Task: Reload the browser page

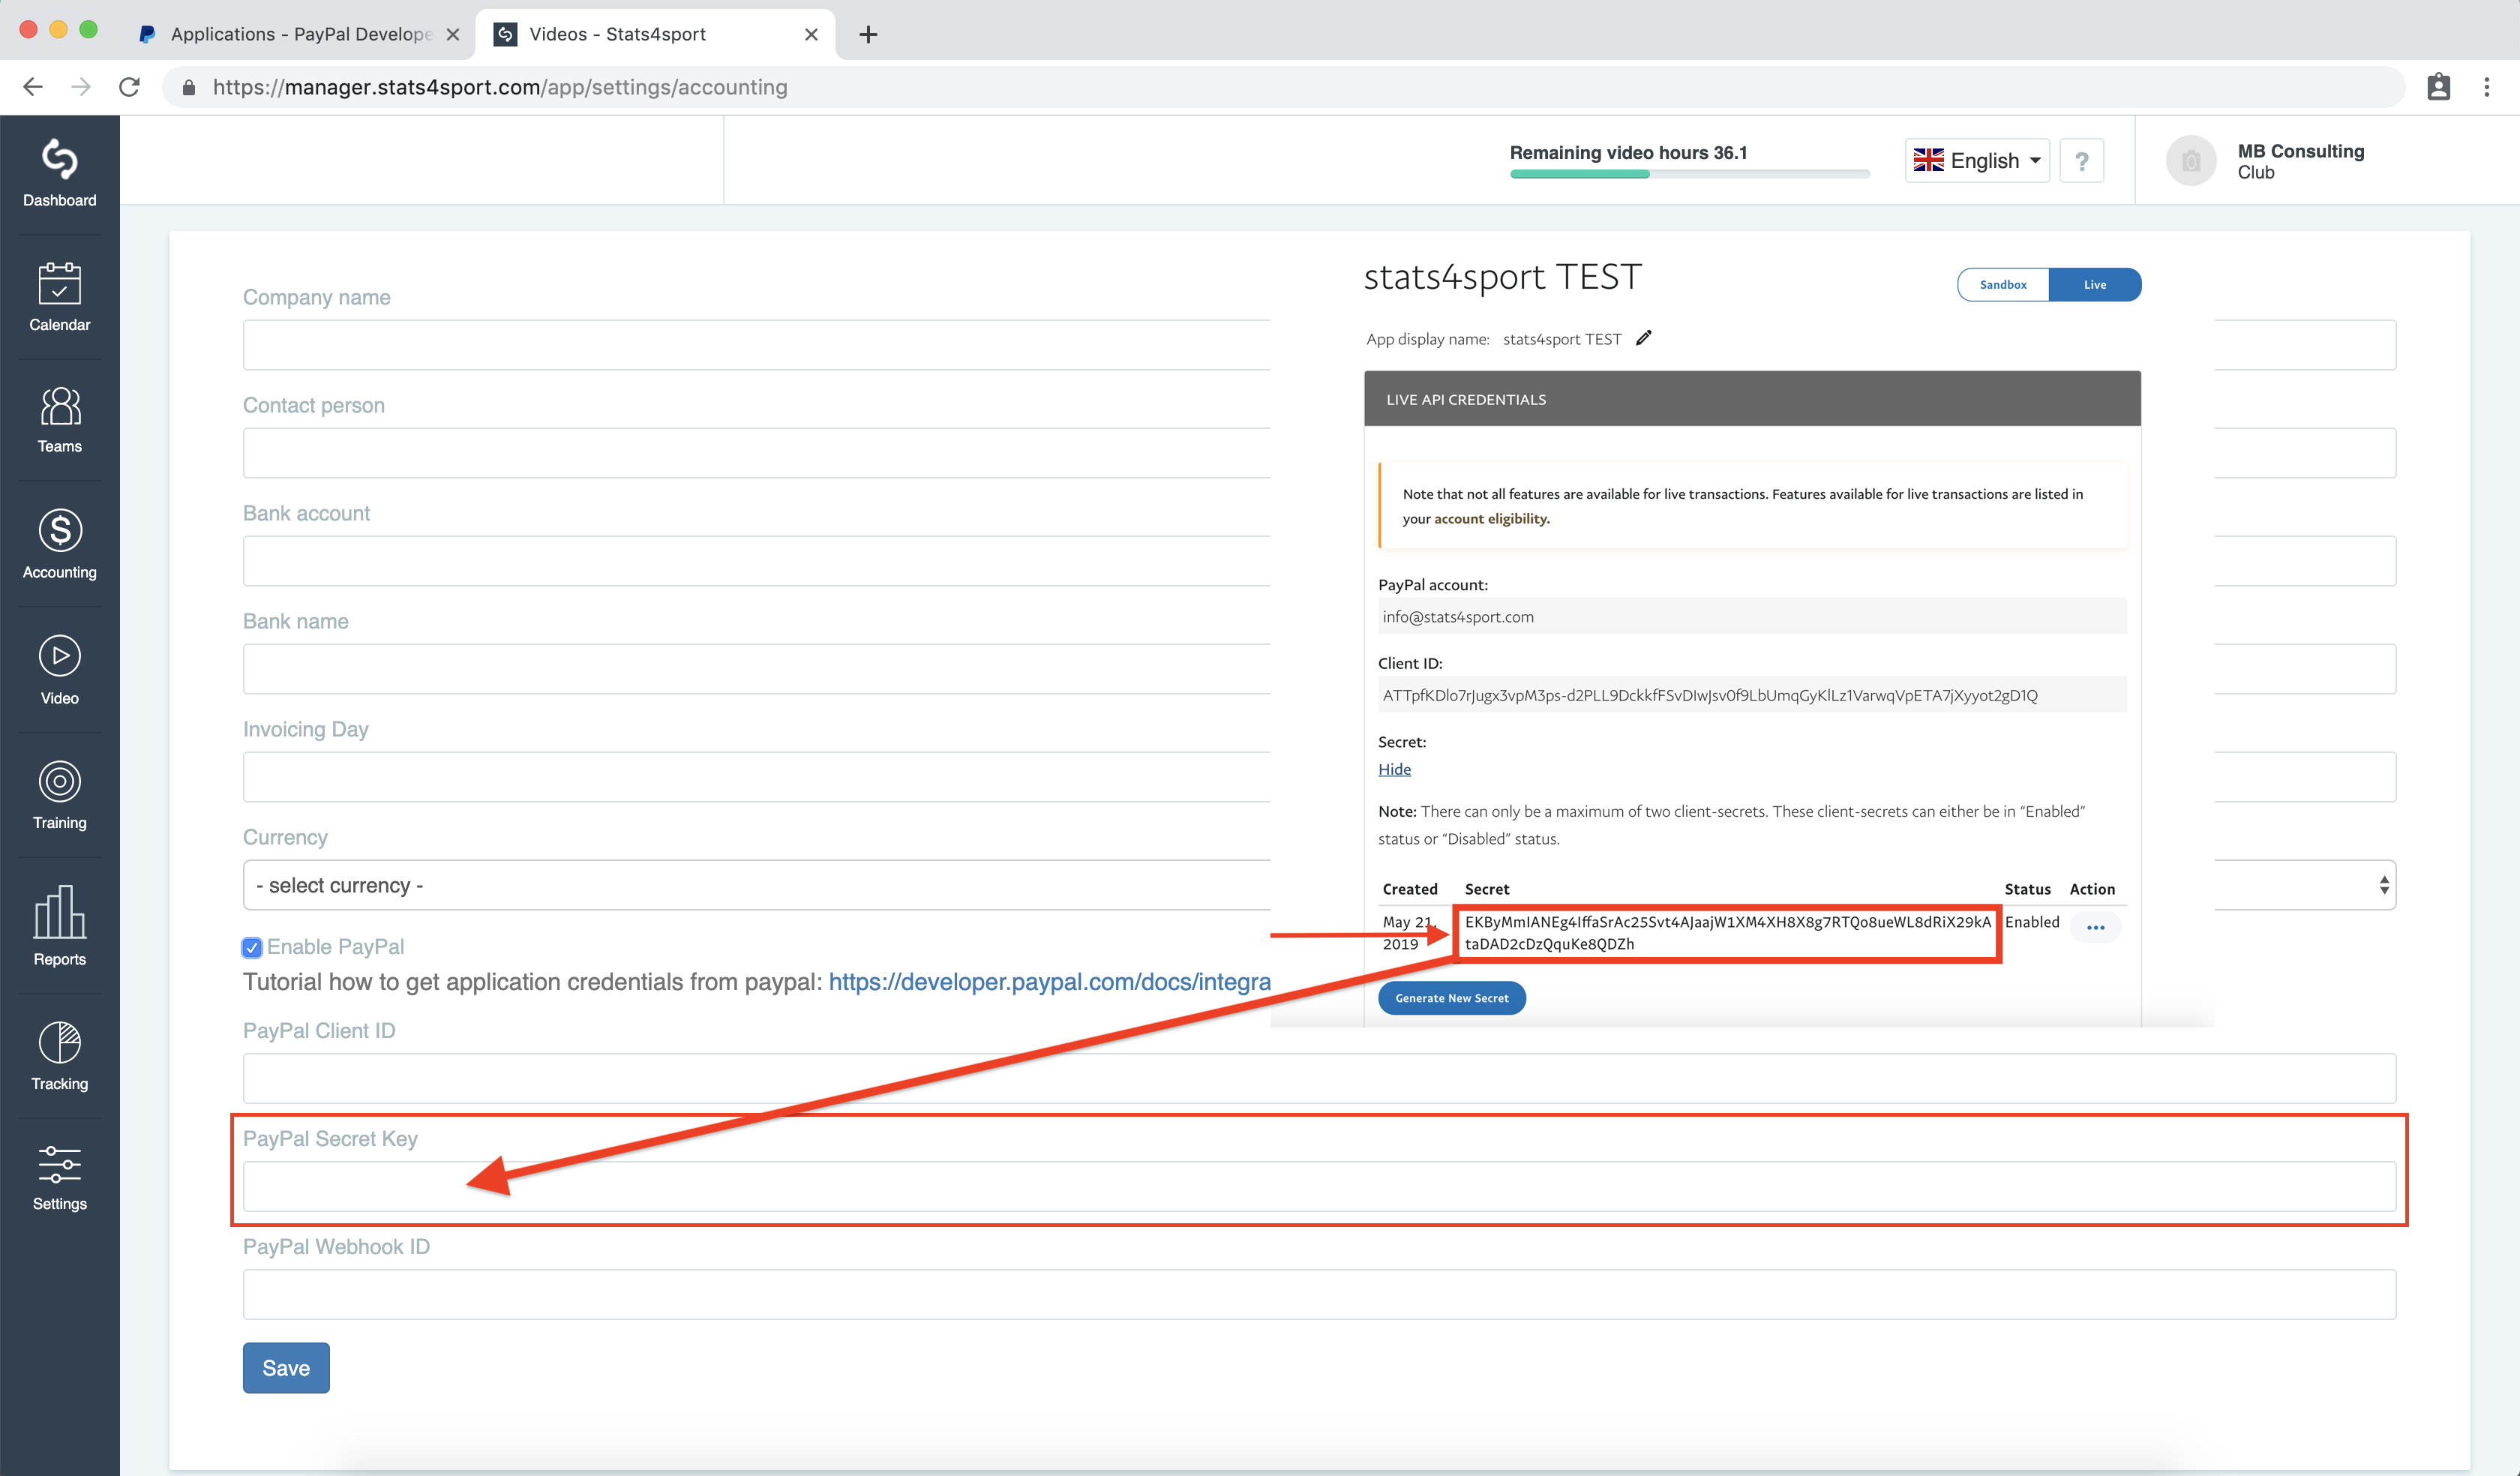Action: tap(129, 87)
